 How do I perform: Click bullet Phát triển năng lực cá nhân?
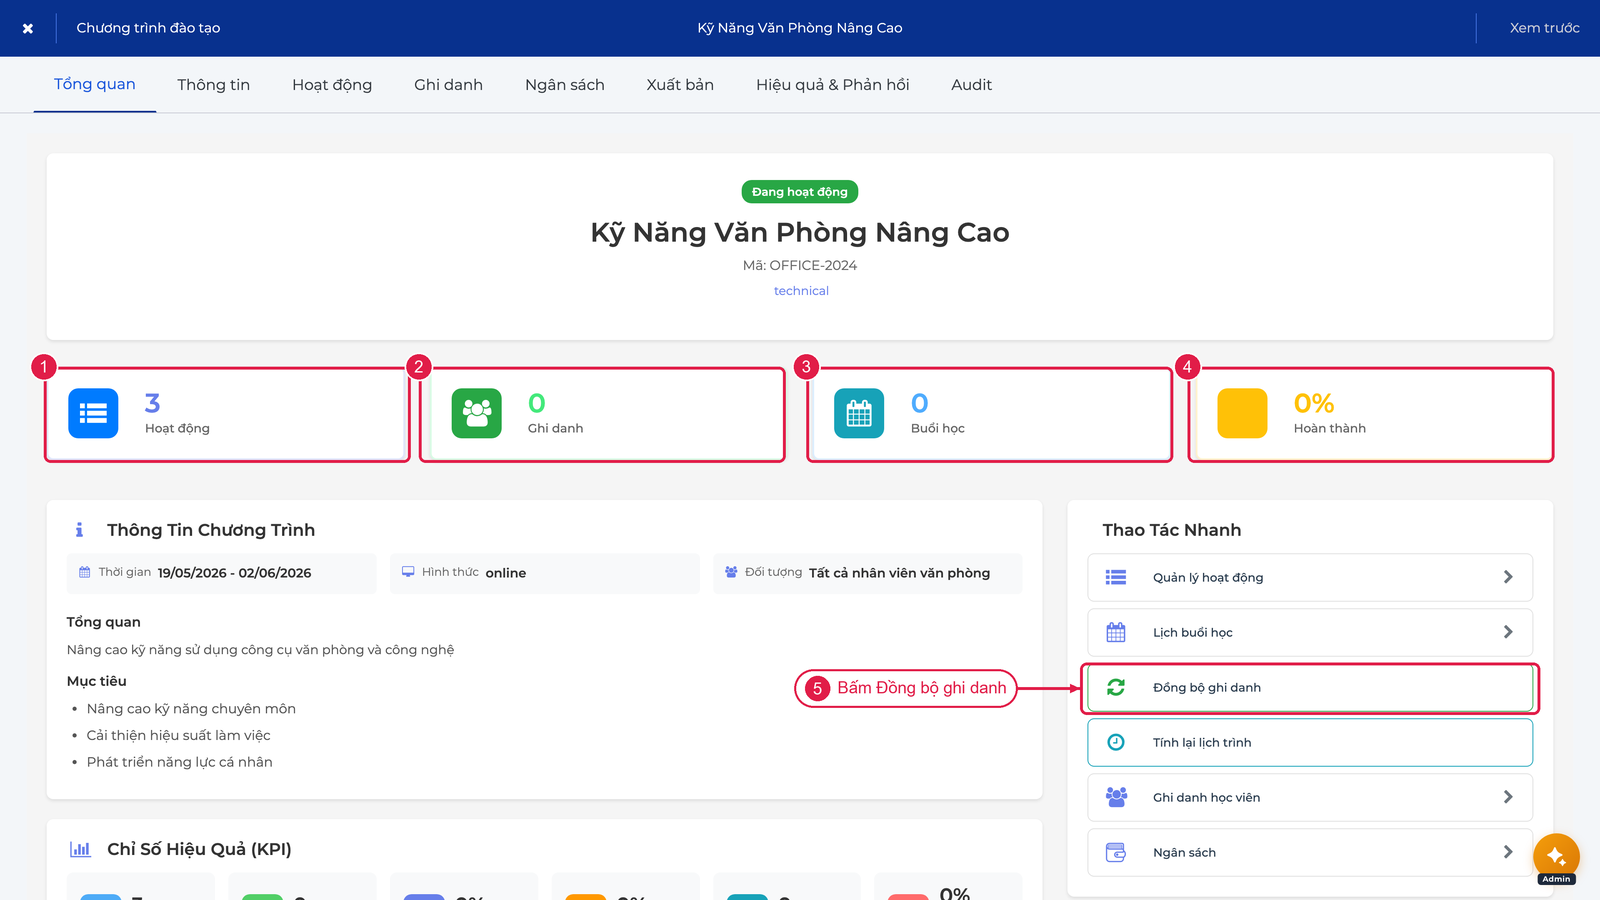point(179,762)
